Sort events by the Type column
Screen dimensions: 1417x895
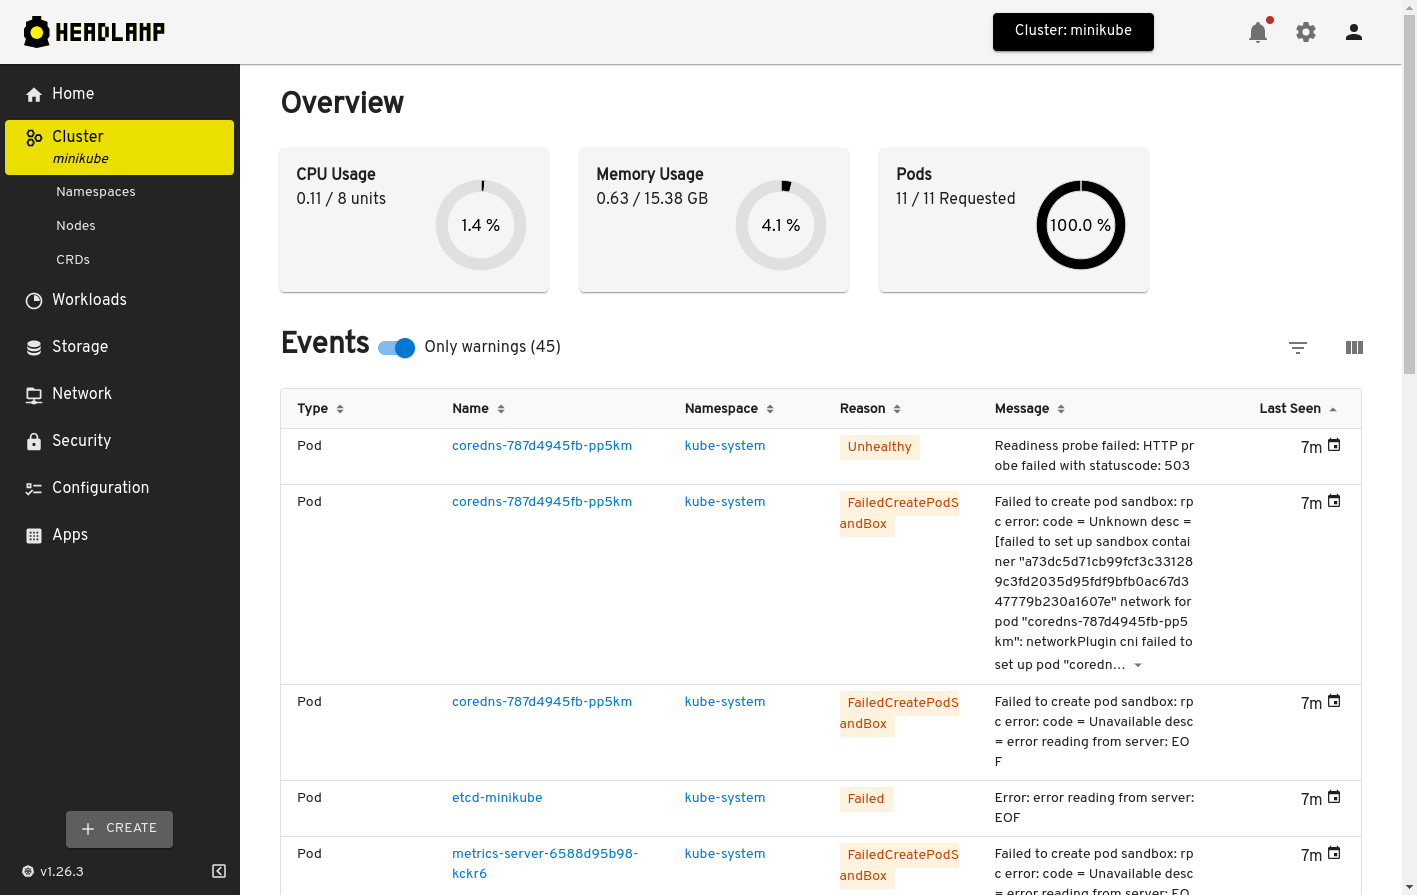313,409
